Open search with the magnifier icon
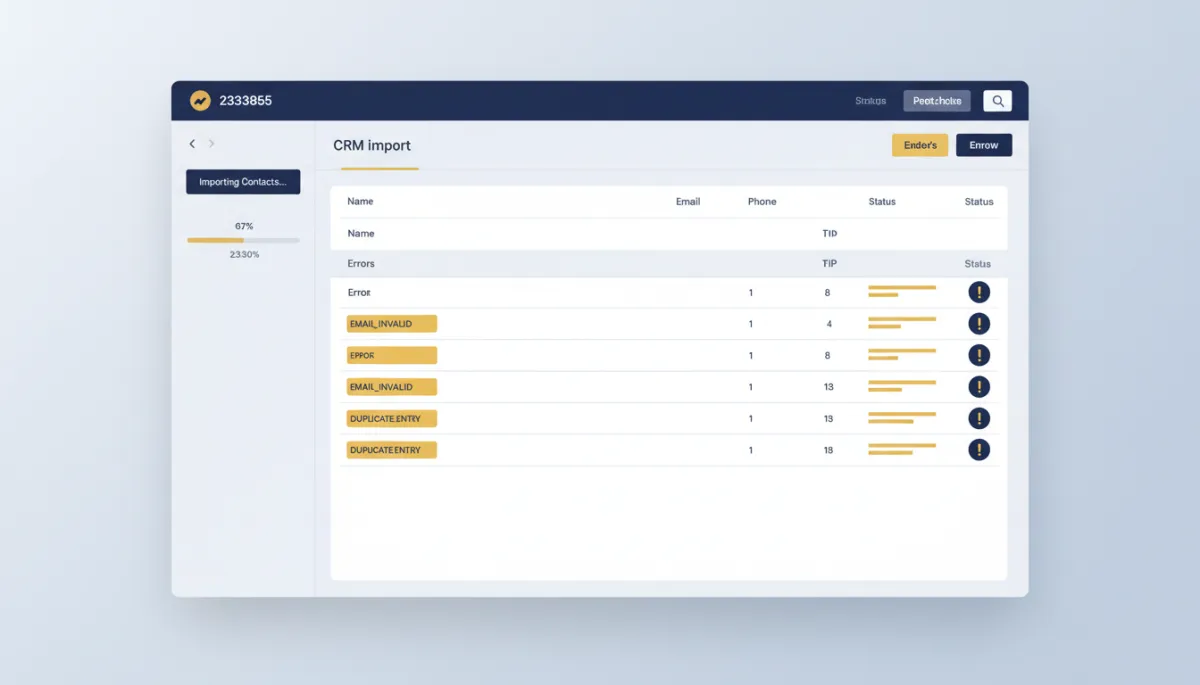Viewport: 1200px width, 685px height. 997,101
